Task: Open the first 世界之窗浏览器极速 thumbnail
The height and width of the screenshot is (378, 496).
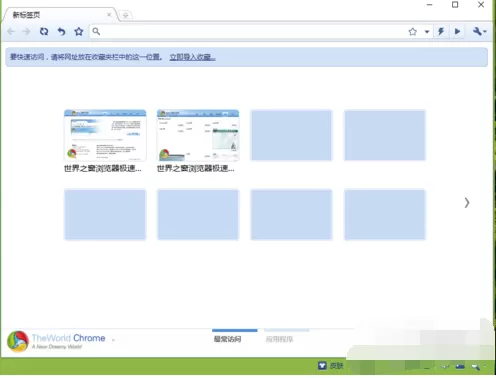Action: 105,135
